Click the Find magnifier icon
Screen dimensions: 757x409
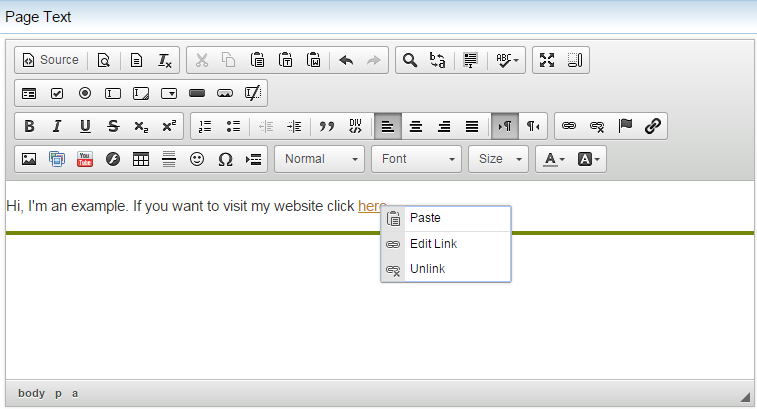[409, 60]
